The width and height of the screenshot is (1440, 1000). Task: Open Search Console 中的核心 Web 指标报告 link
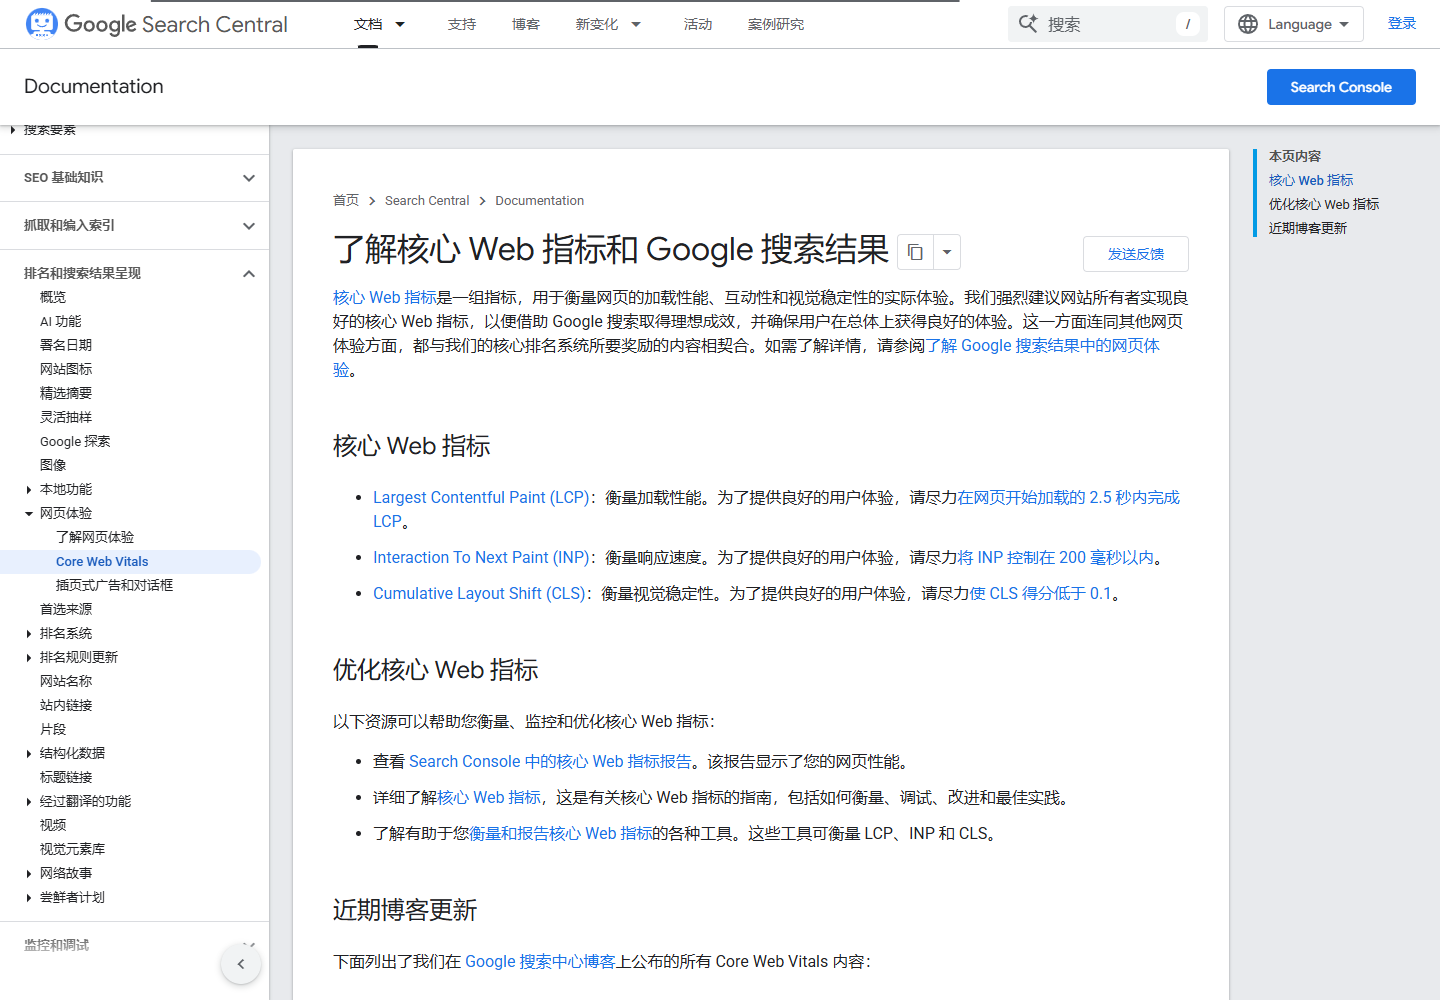click(550, 762)
